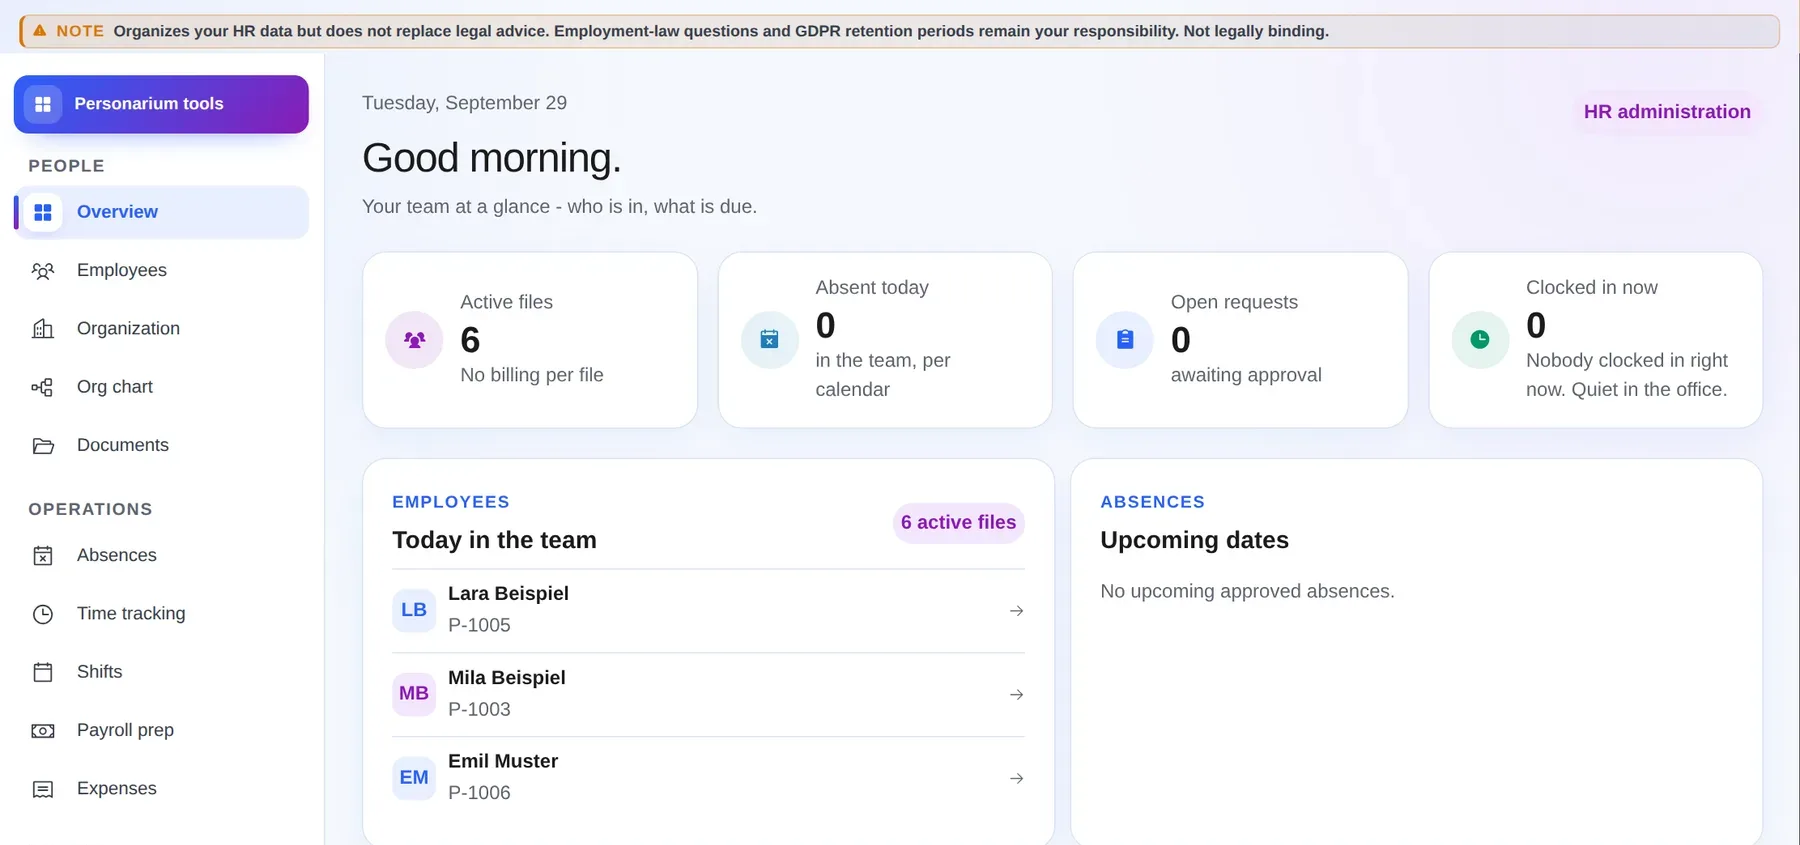Screen dimensions: 1800x845
Task: Click the Absences calendar-x icon
Action: click(x=43, y=556)
